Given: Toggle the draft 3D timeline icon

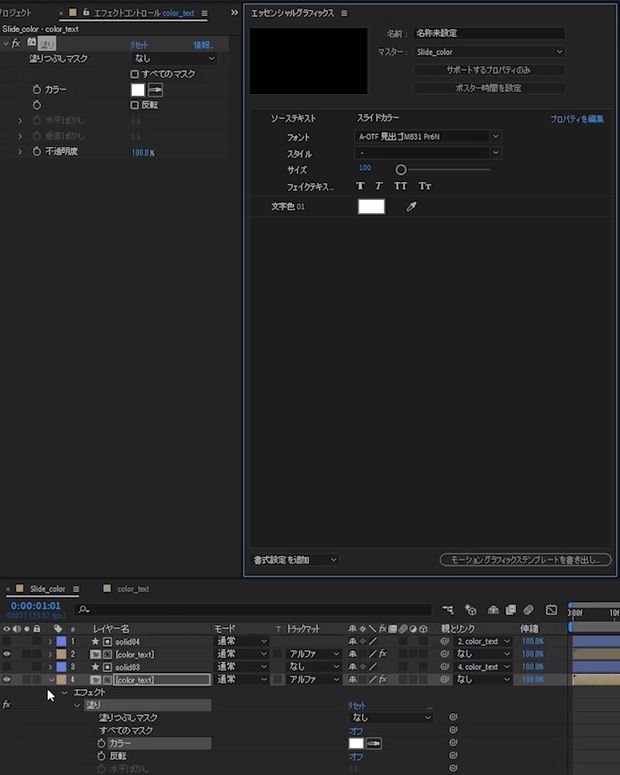Looking at the screenshot, I should tap(471, 610).
